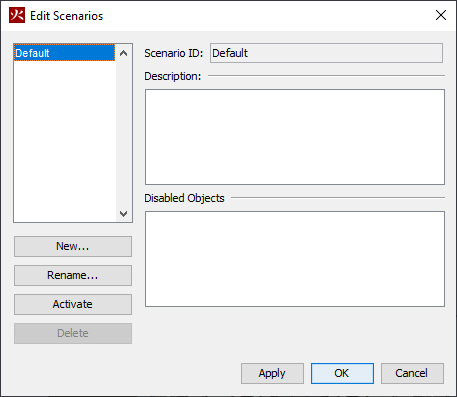Click the greyed-out Delete button
This screenshot has height=397, width=457.
pos(73,333)
